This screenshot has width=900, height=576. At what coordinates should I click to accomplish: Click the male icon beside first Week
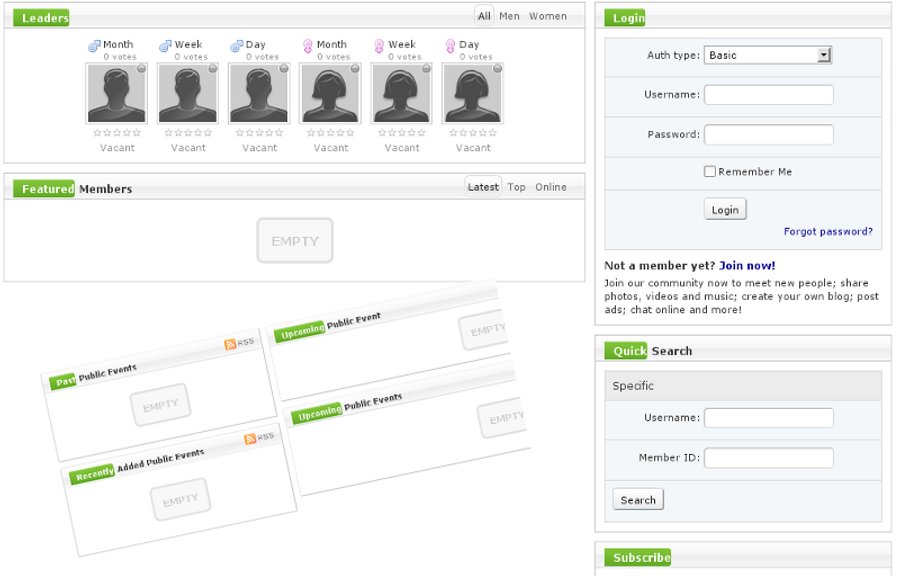click(165, 46)
